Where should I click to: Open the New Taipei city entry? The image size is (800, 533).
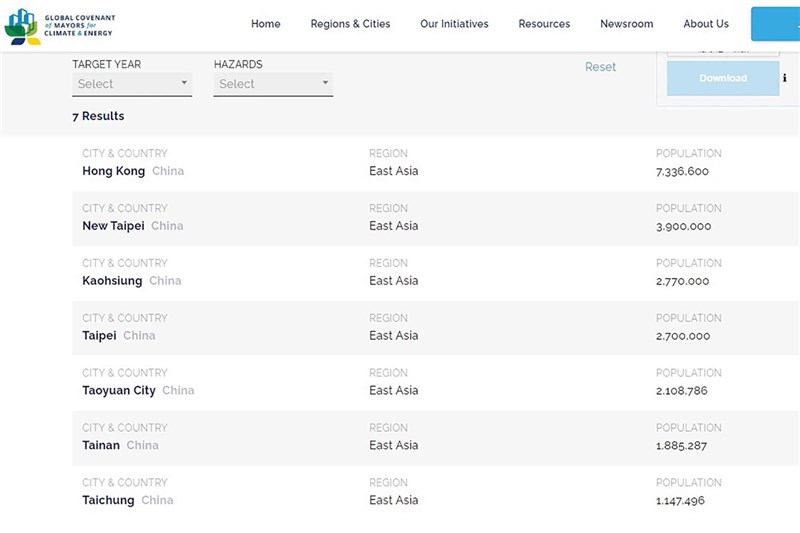pyautogui.click(x=113, y=226)
